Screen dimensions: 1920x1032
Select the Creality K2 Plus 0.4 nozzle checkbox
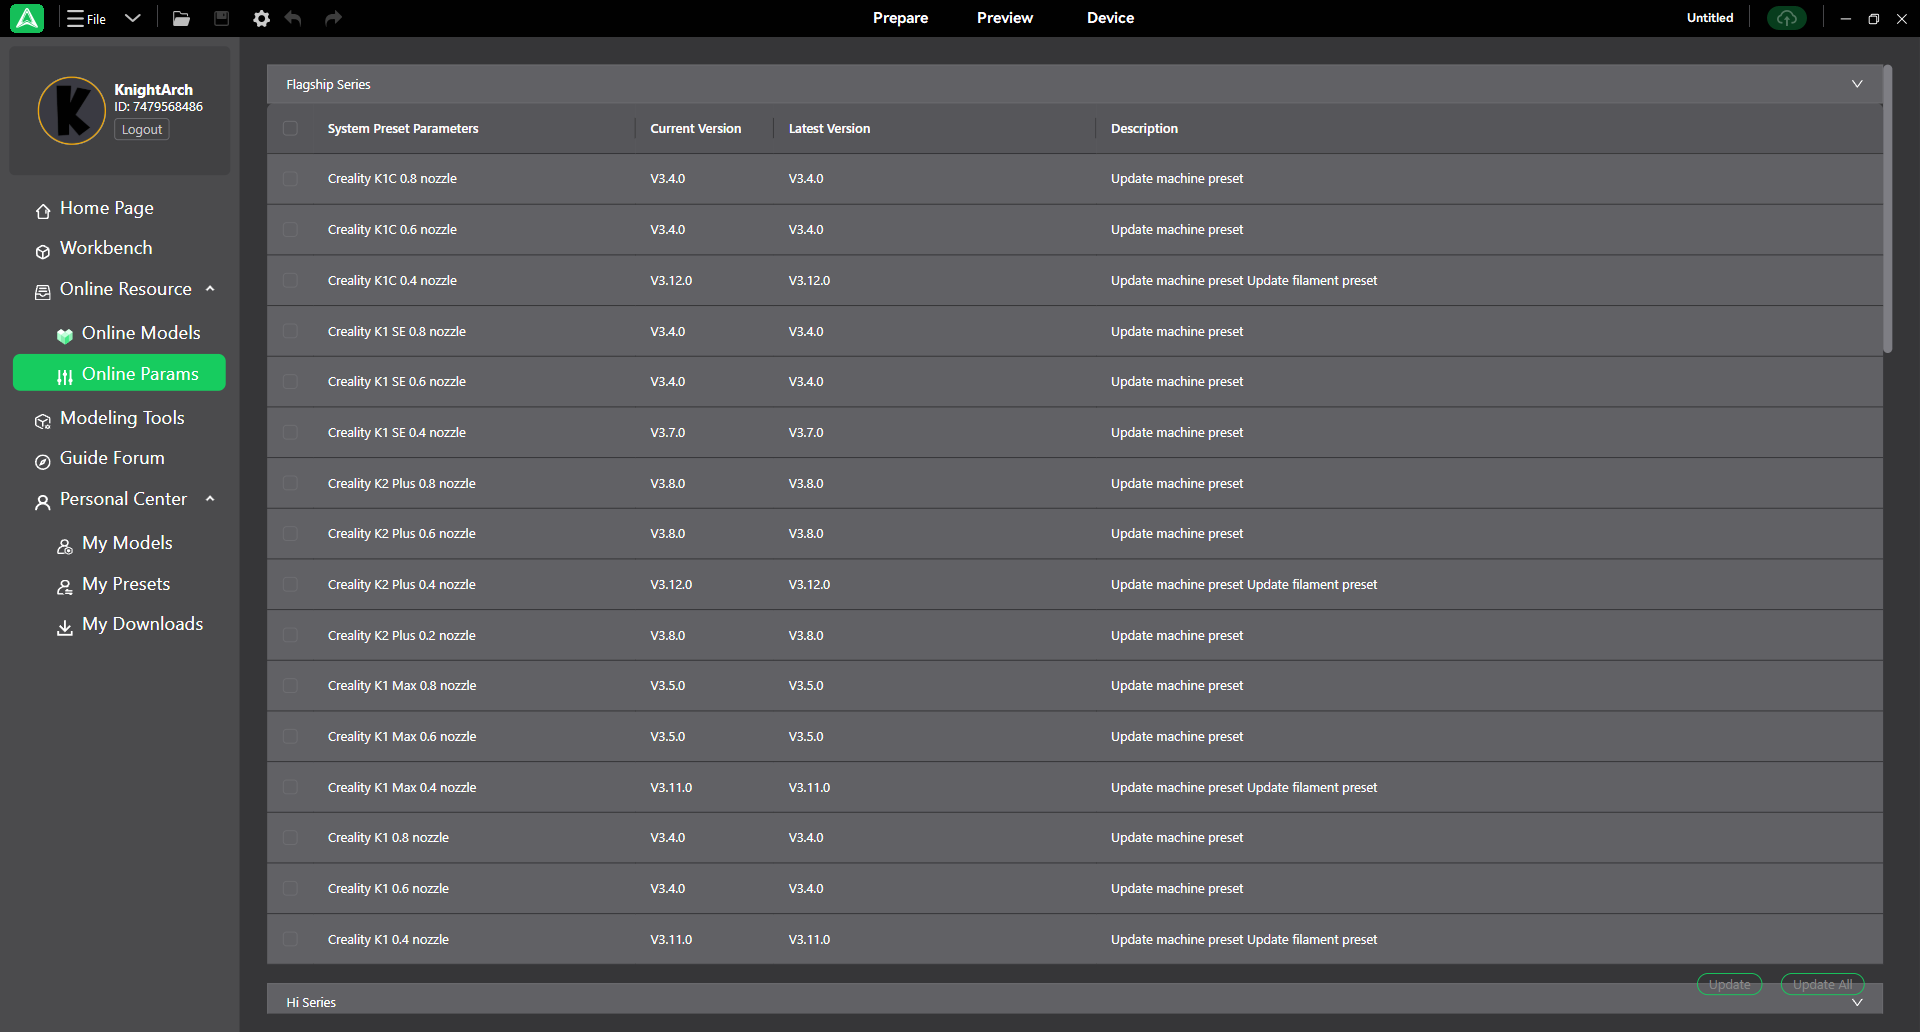290,585
